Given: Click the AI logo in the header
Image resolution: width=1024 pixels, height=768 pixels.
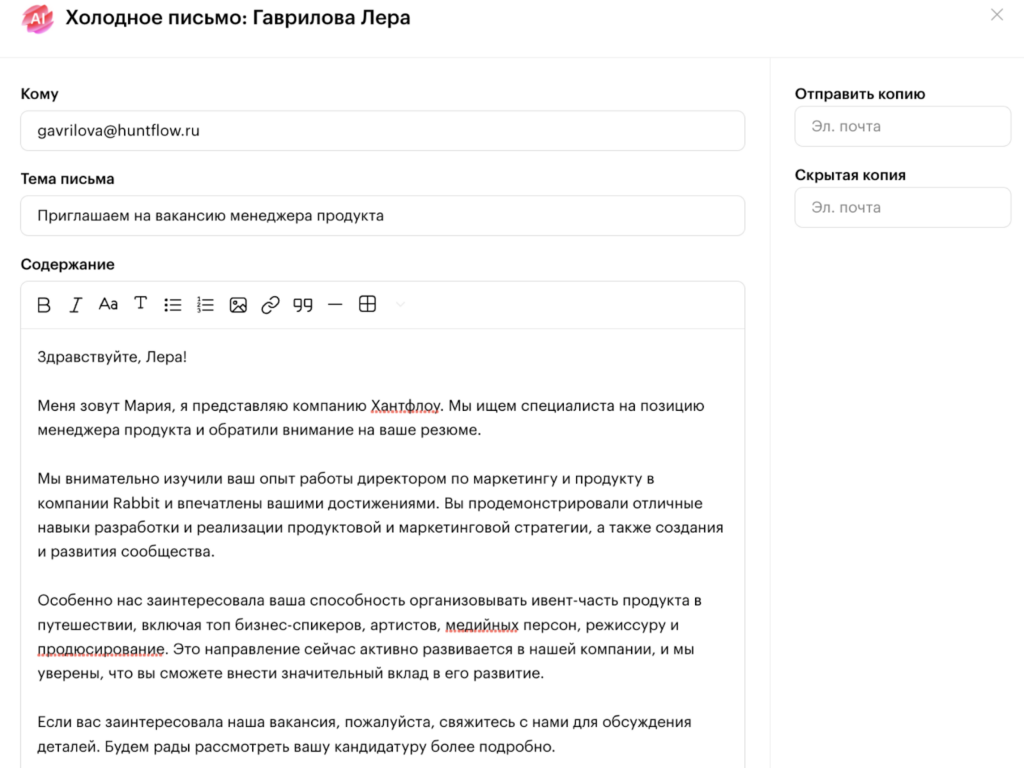Looking at the screenshot, I should pyautogui.click(x=37, y=19).
